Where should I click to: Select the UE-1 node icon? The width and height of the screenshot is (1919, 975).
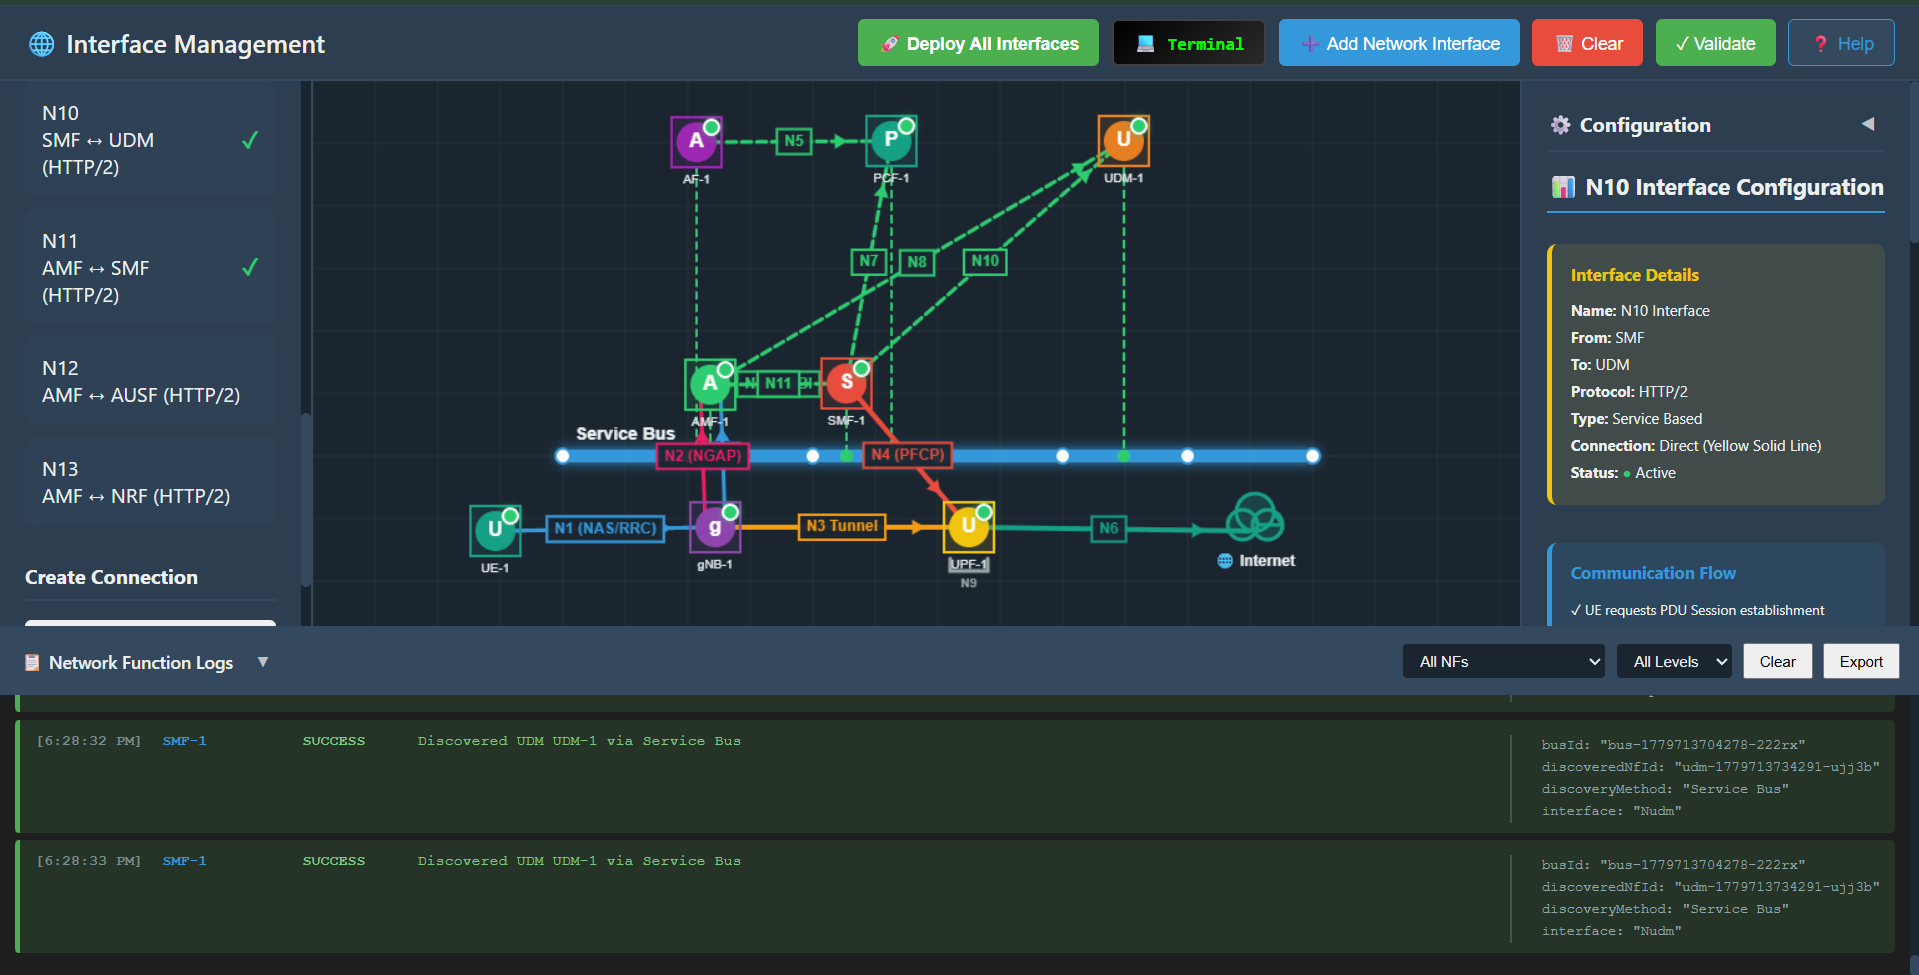point(495,530)
